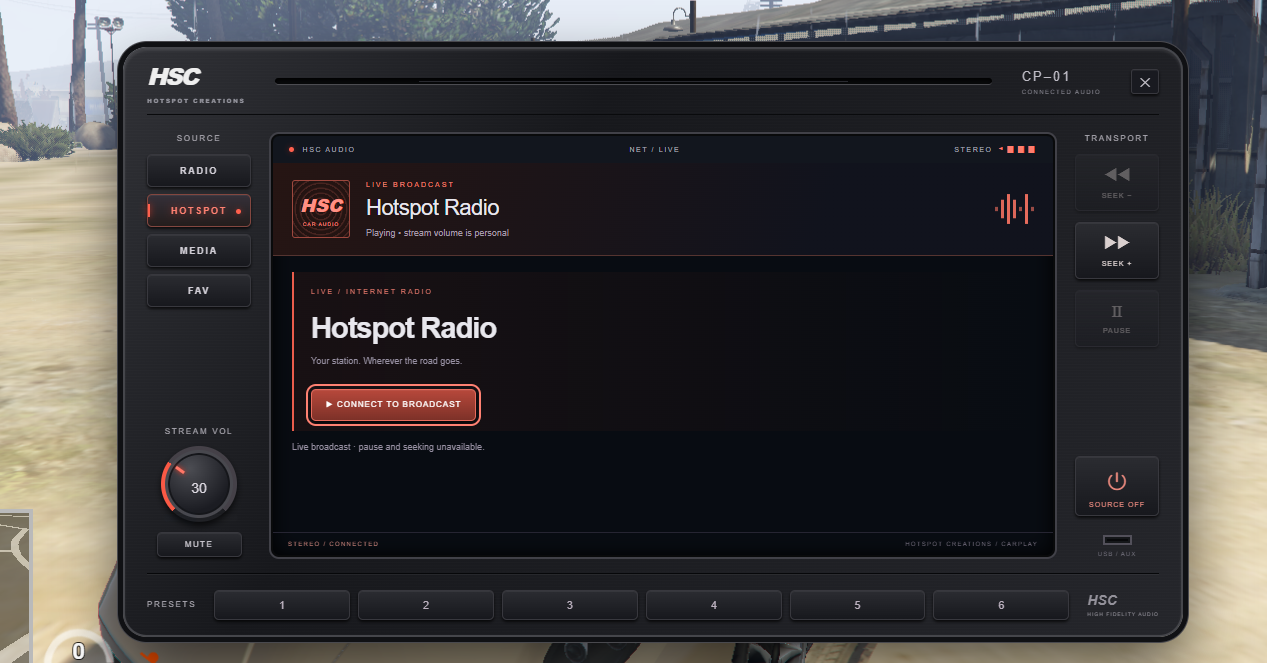Viewport: 1267px width, 663px height.
Task: Select preset 1
Action: click(x=282, y=605)
